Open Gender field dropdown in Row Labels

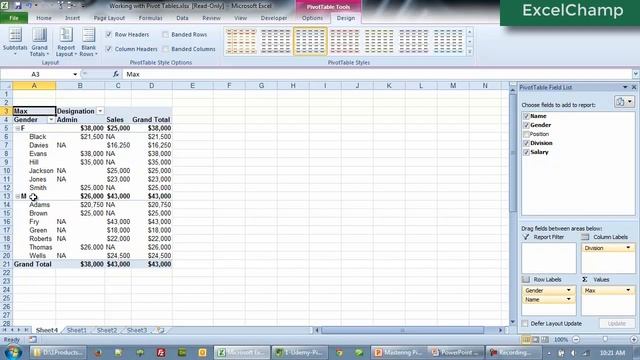click(x=569, y=290)
